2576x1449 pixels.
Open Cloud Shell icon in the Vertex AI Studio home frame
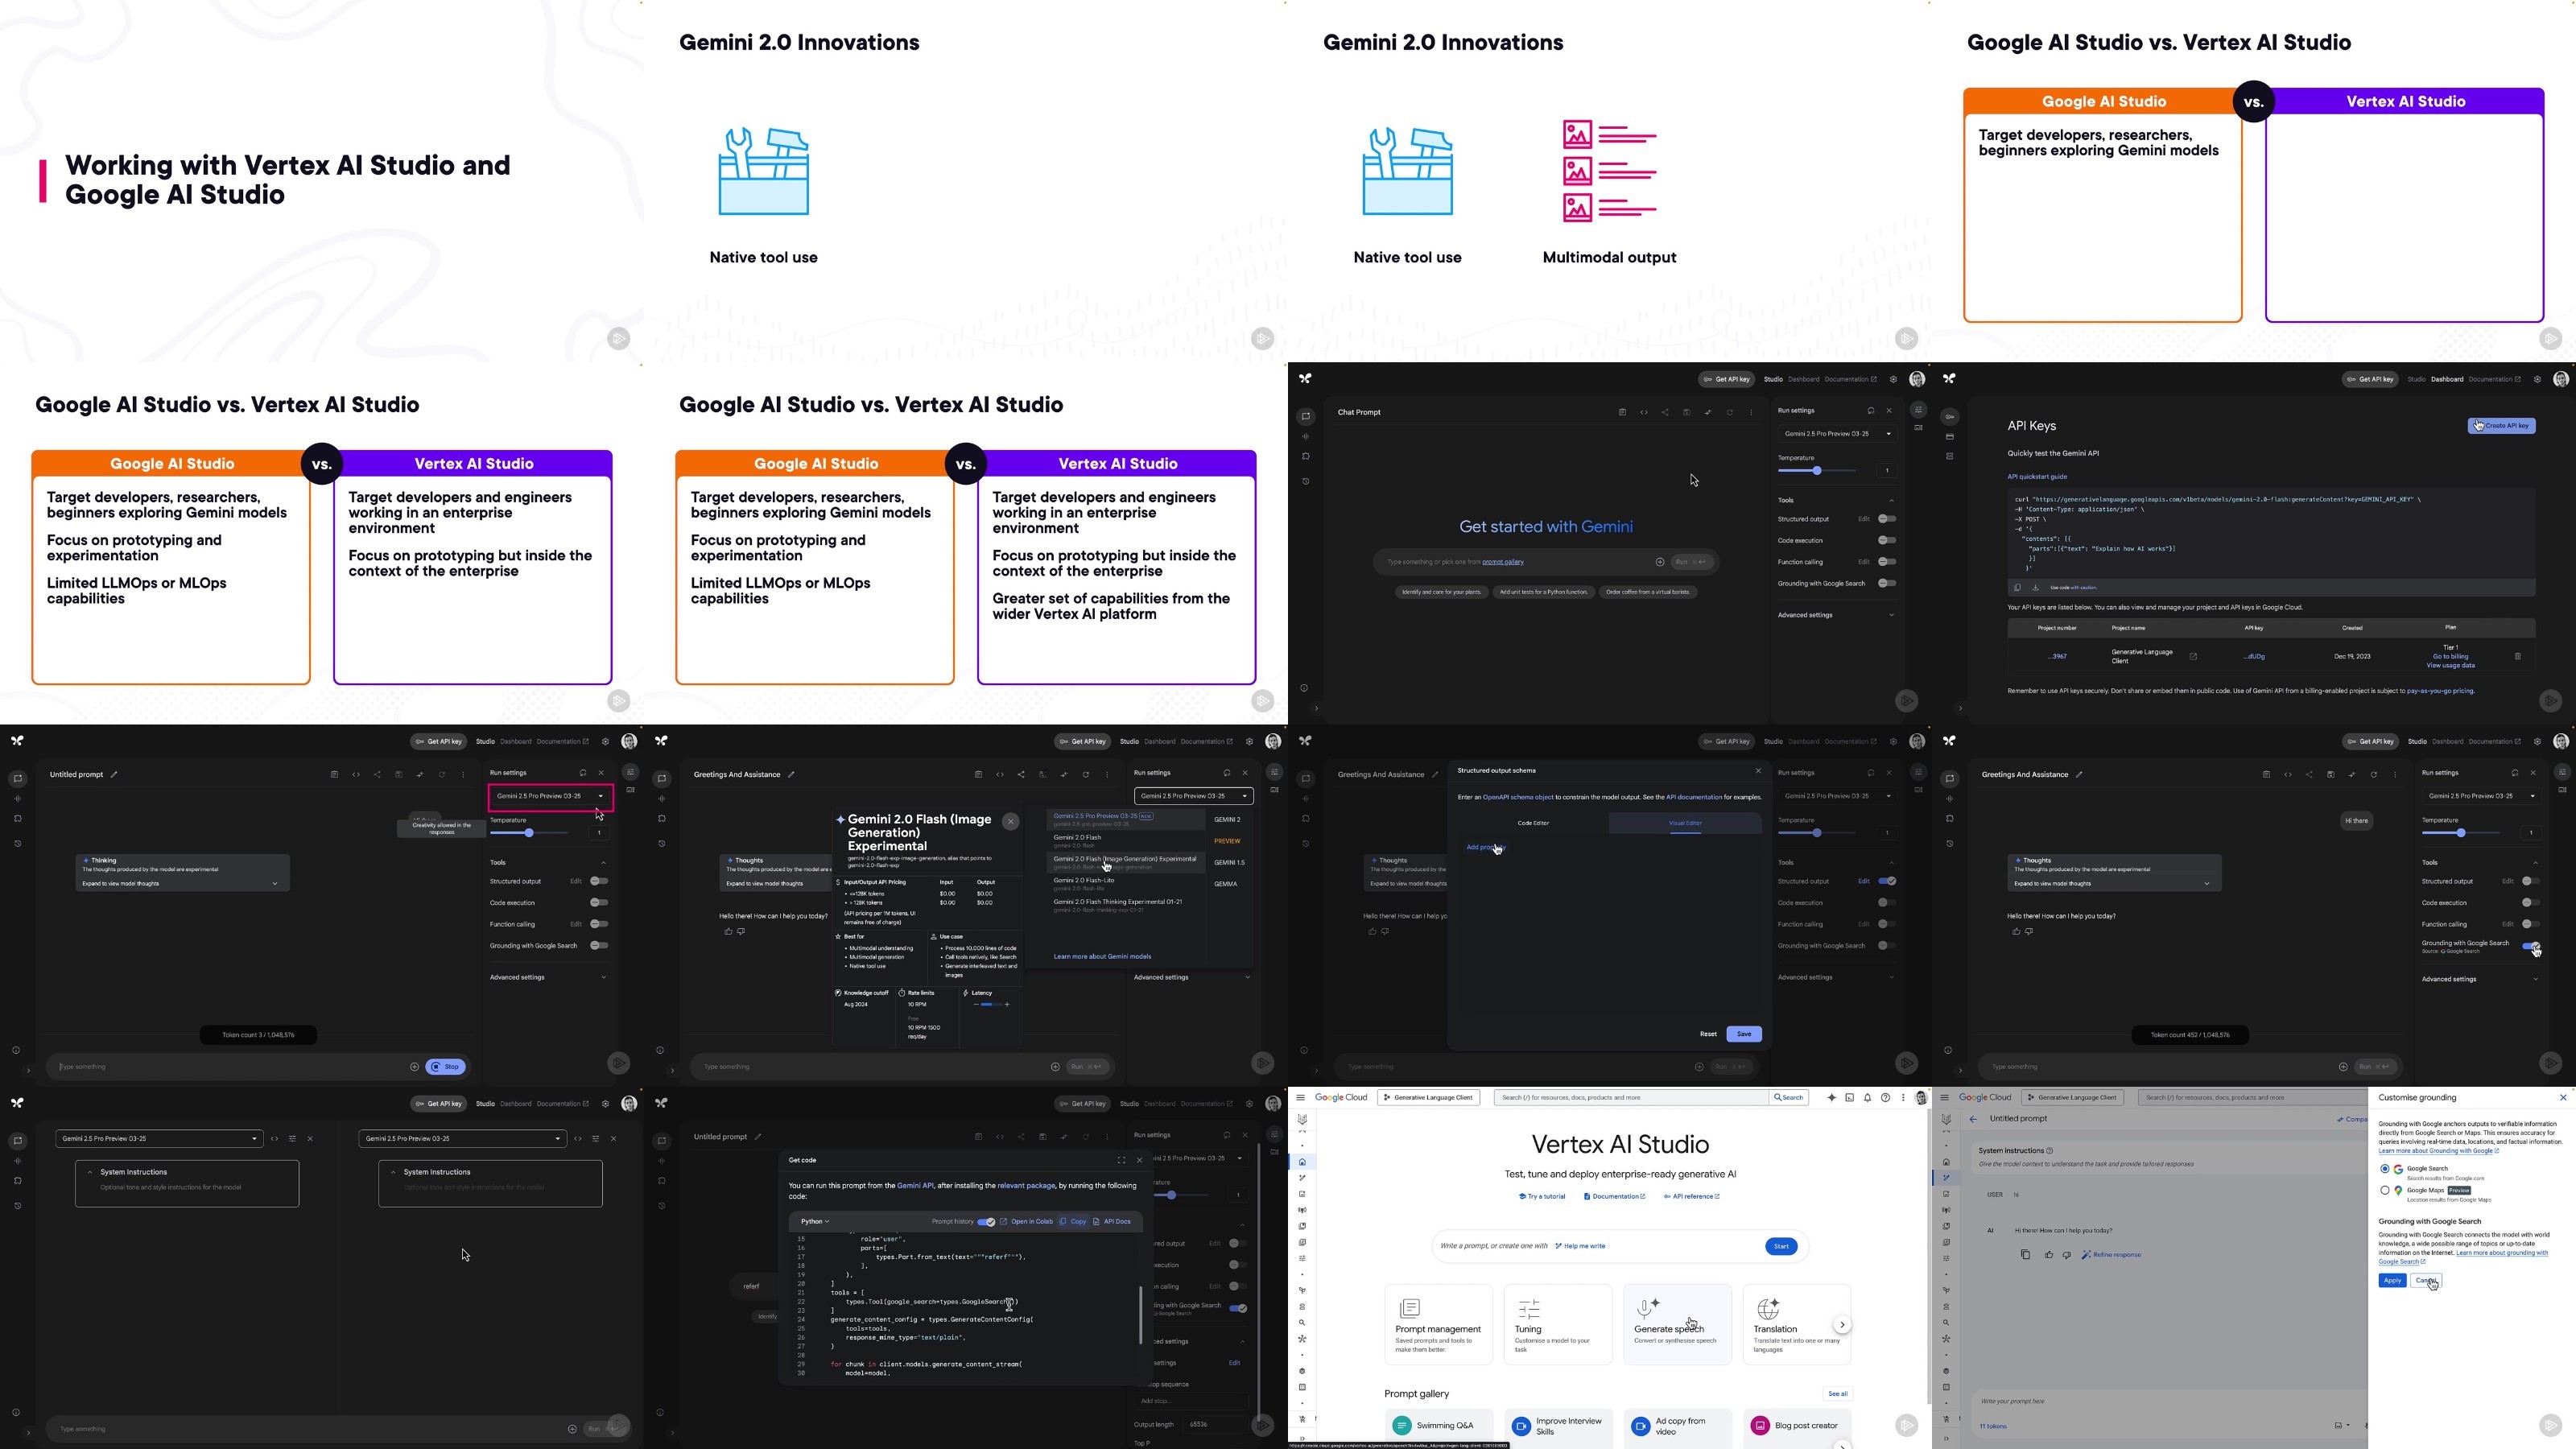1849,1097
